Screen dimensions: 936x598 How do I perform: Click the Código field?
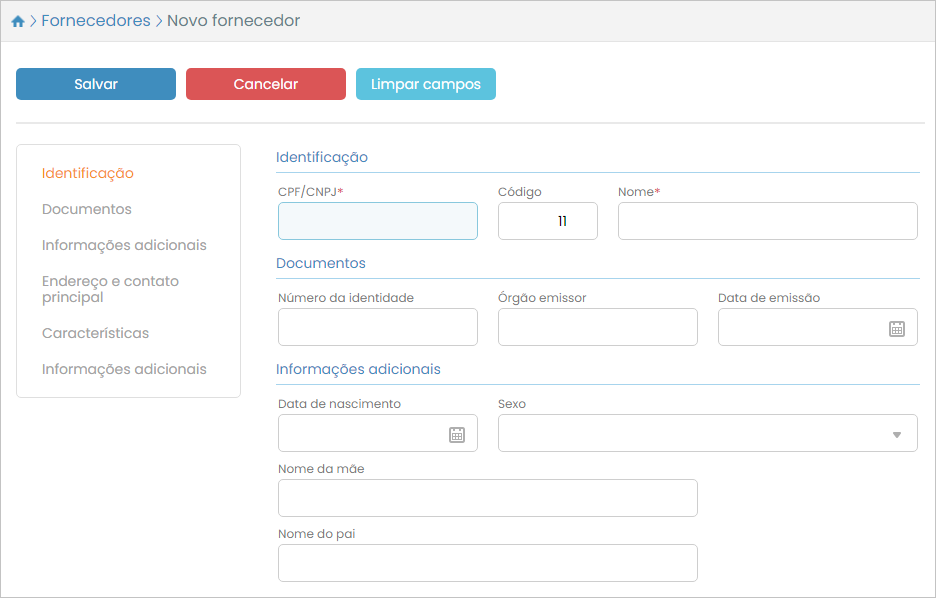[548, 221]
